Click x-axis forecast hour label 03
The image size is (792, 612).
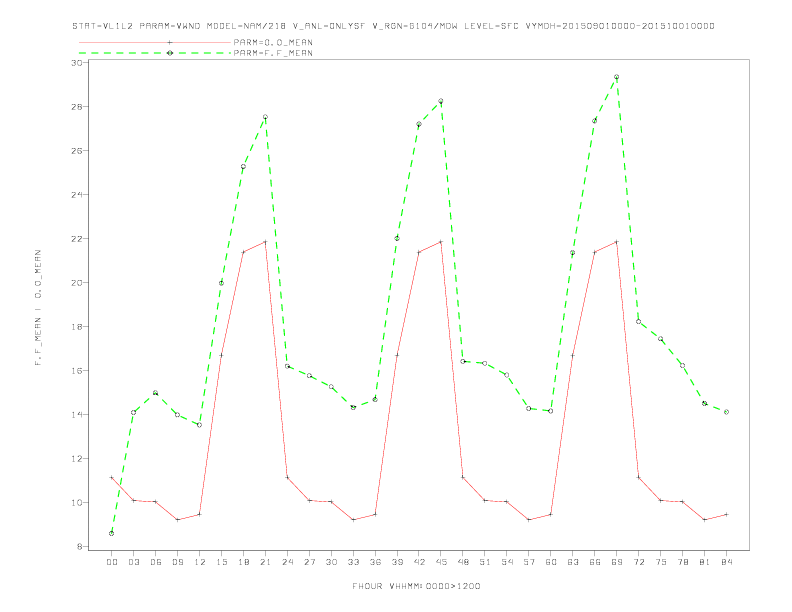[x=133, y=562]
